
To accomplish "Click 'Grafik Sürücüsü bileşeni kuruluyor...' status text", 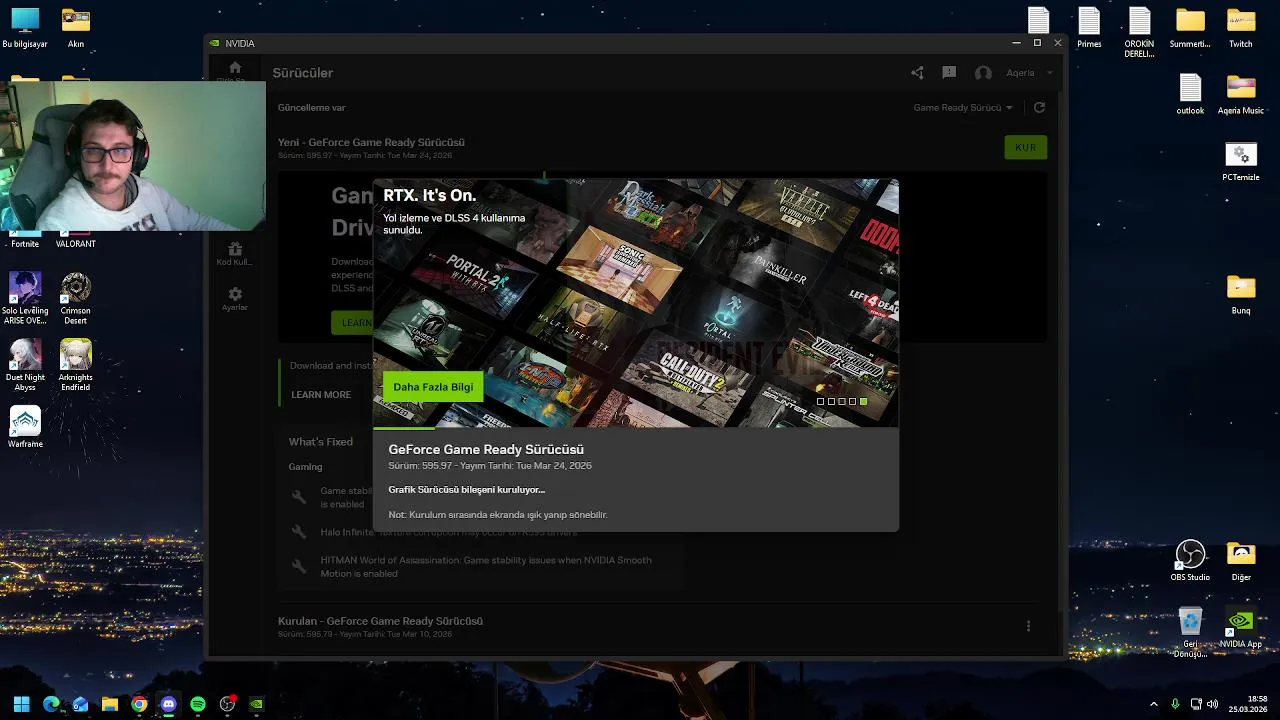I will 467,490.
